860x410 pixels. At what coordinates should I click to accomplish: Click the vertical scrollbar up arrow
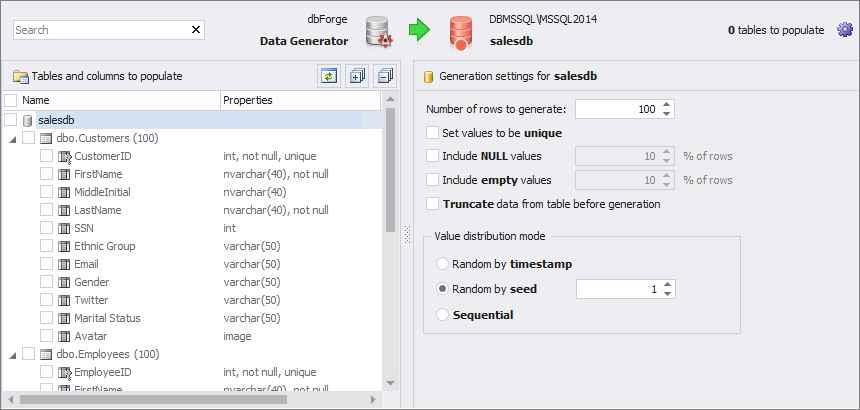(x=390, y=99)
